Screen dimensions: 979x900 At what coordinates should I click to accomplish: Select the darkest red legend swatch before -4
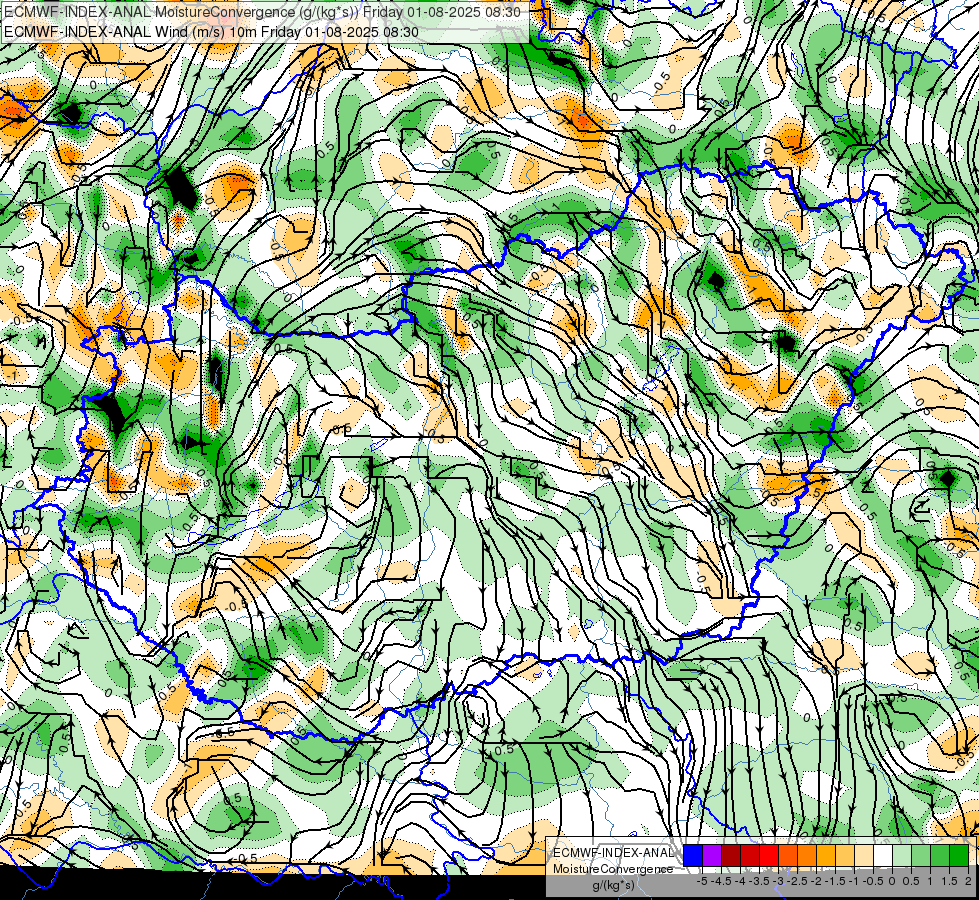click(x=731, y=856)
